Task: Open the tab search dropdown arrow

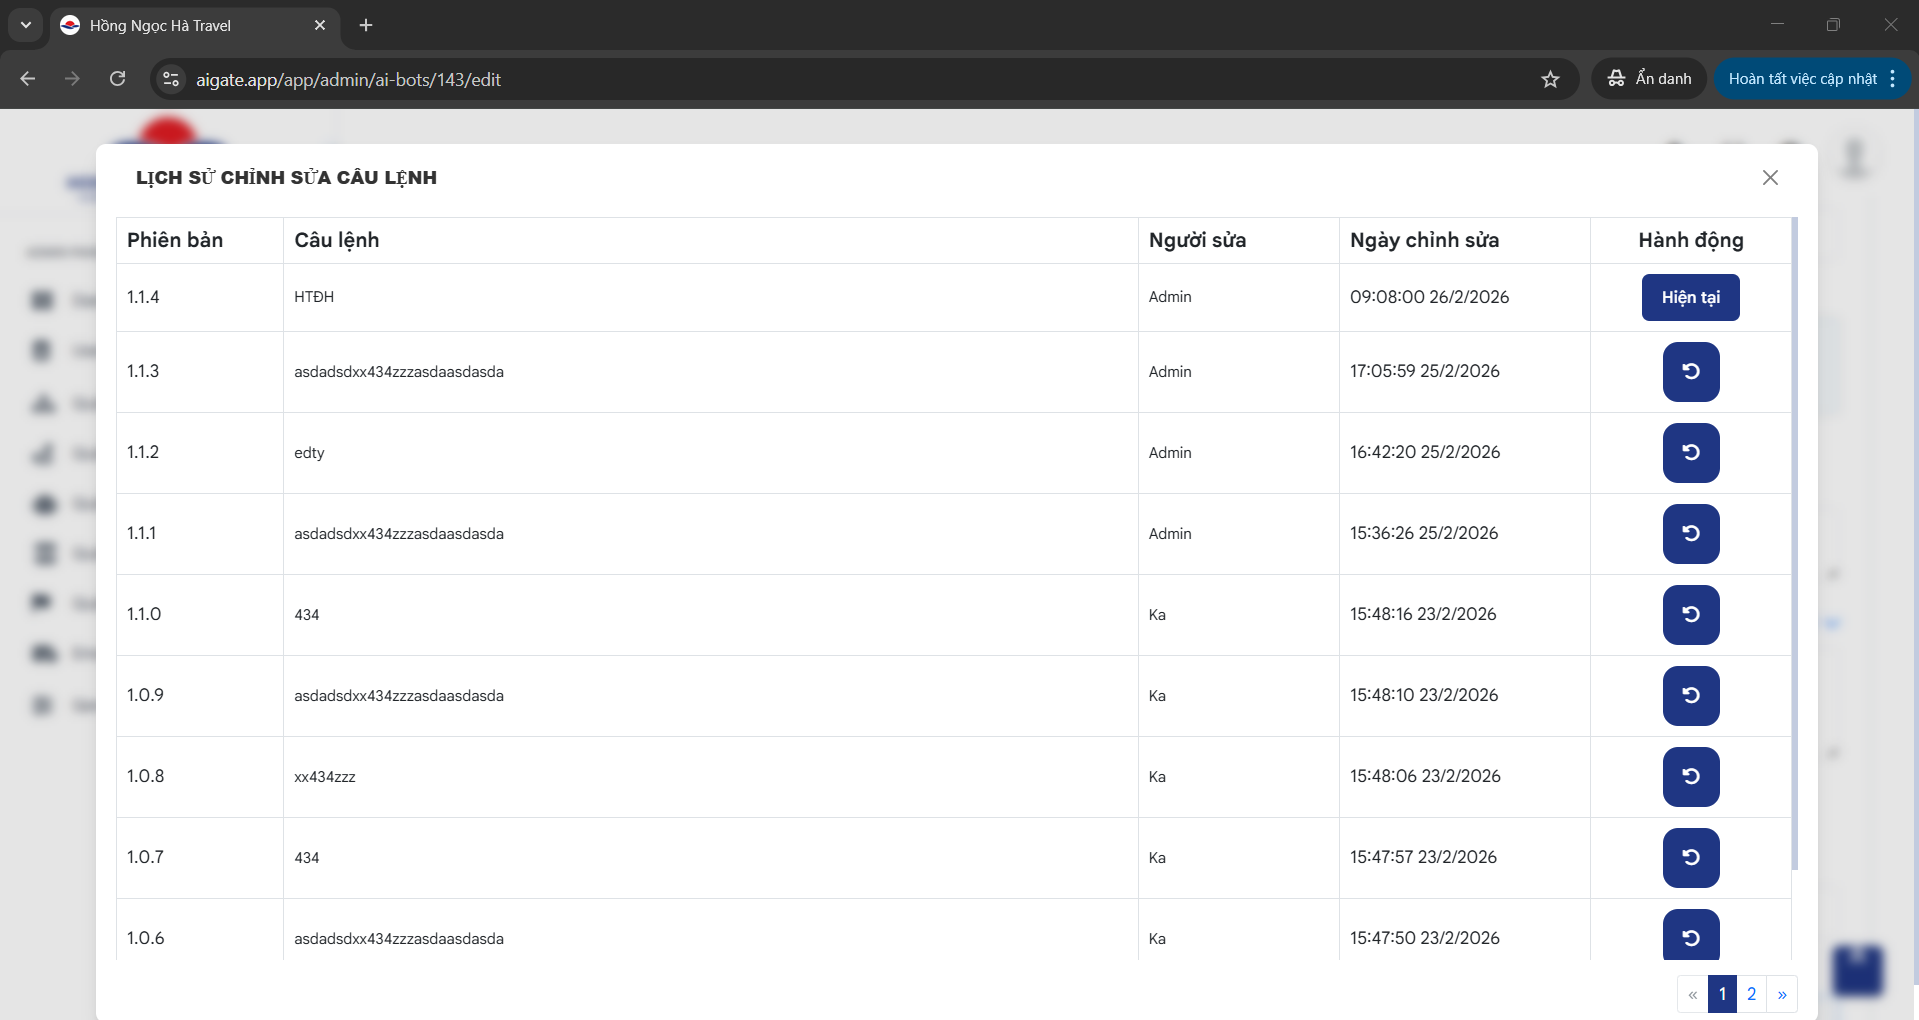Action: point(26,25)
